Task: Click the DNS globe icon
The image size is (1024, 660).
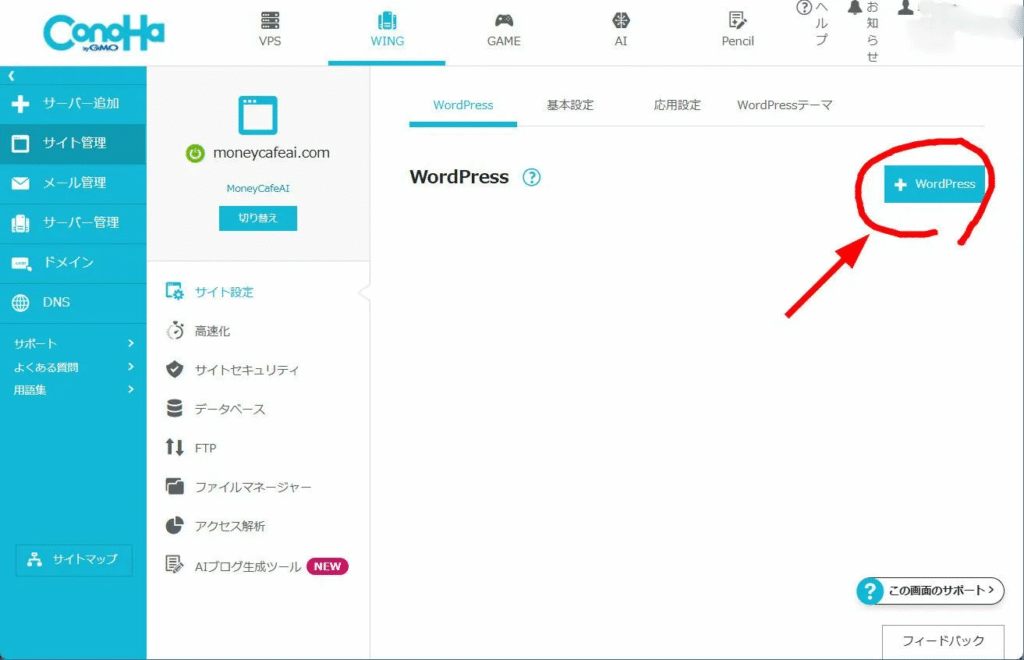Action: (x=20, y=303)
